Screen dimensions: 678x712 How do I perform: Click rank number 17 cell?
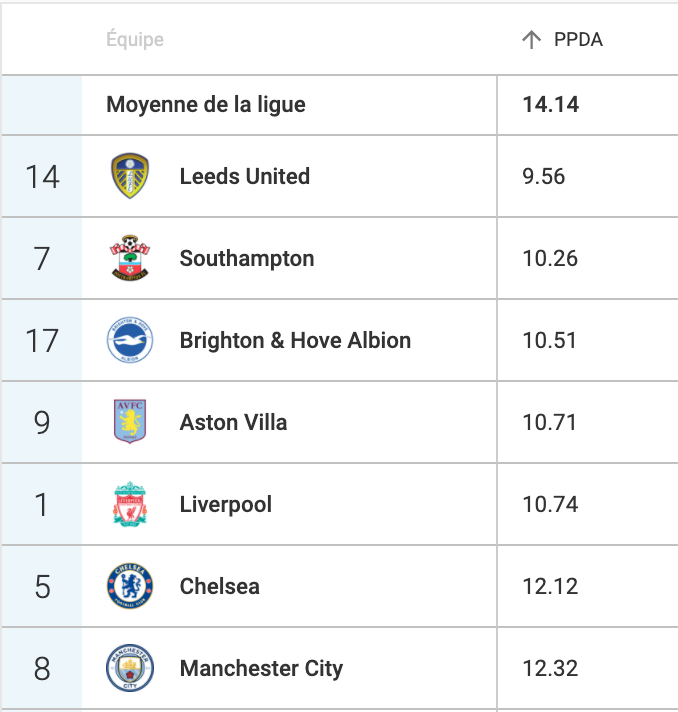(42, 340)
